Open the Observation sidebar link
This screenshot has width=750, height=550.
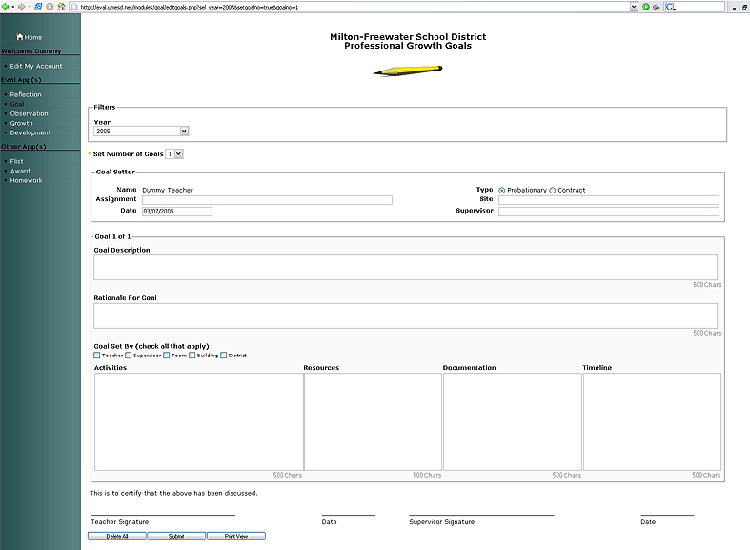pos(29,113)
